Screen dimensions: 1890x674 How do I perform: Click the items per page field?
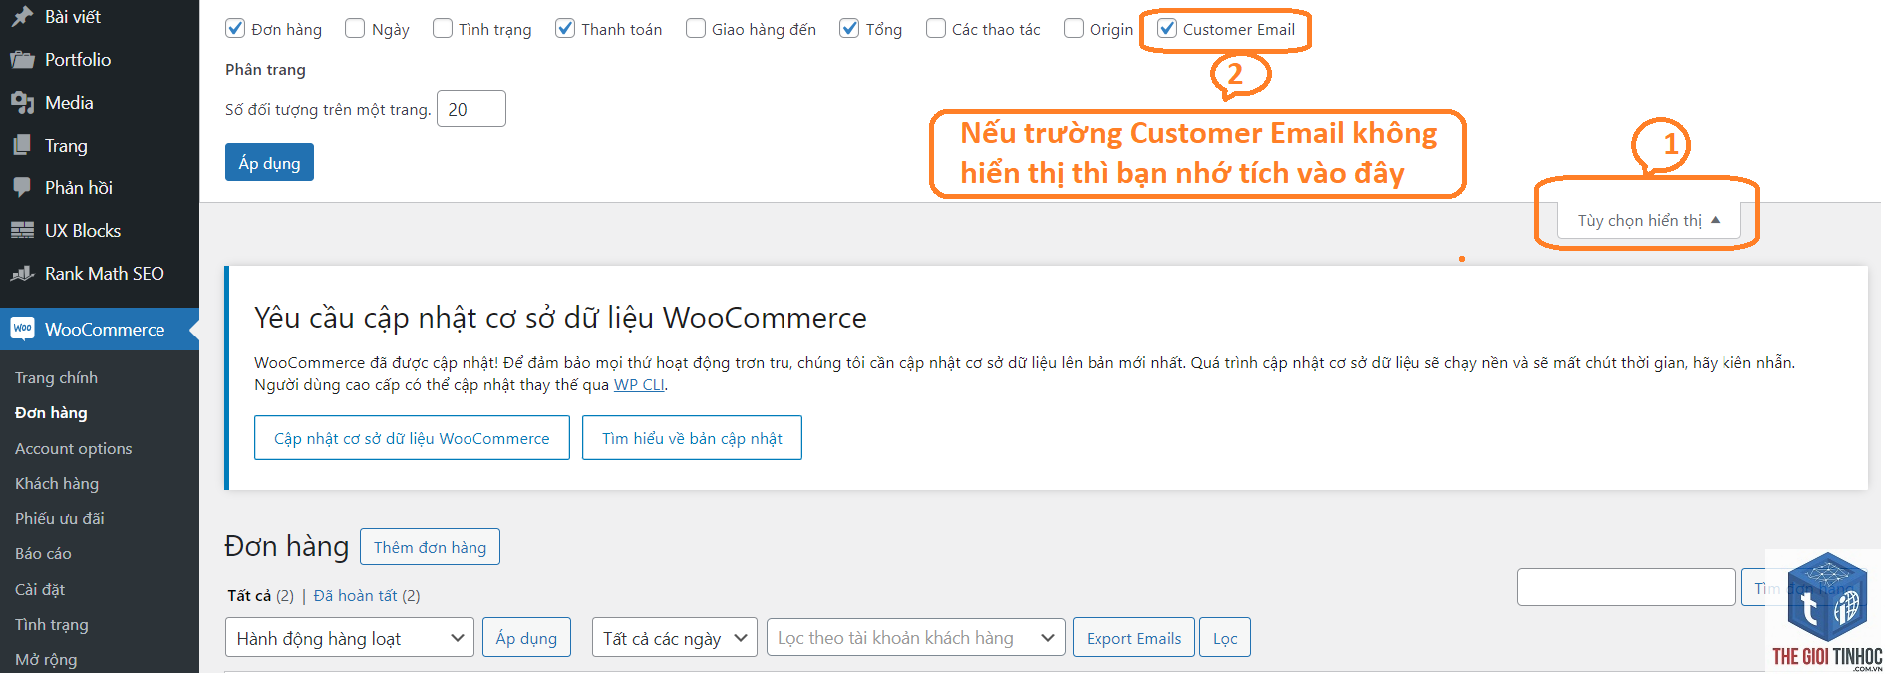471,109
